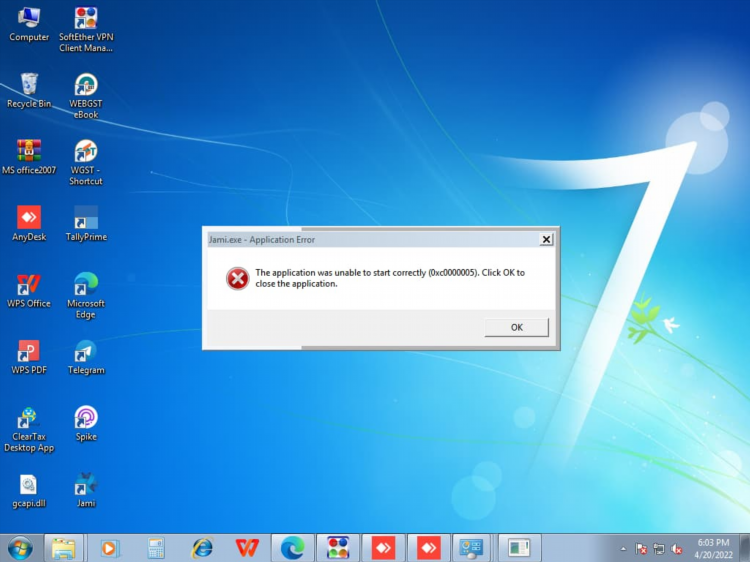Image resolution: width=750 pixels, height=562 pixels.
Task: Select the Jami desktop shortcut
Action: [86, 491]
